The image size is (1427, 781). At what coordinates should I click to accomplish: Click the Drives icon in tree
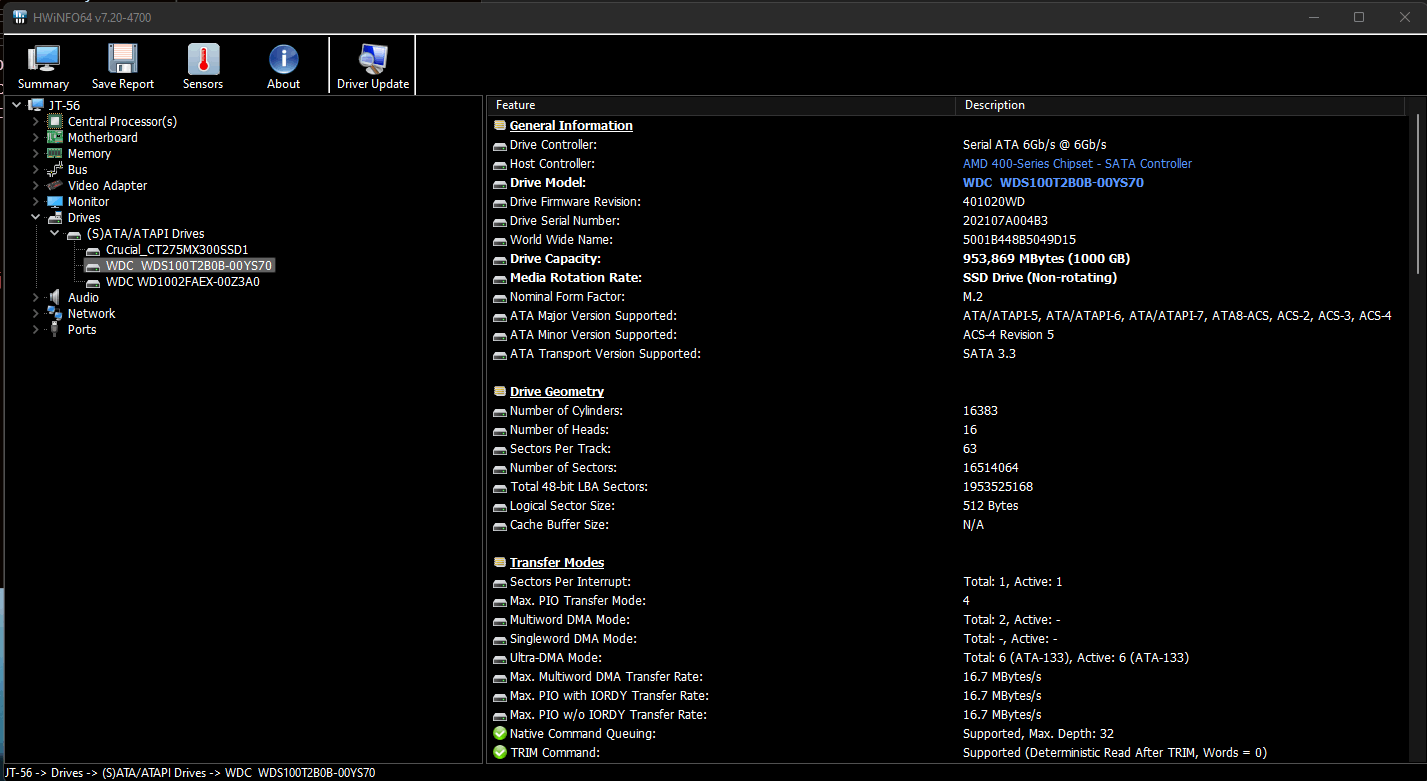point(56,217)
